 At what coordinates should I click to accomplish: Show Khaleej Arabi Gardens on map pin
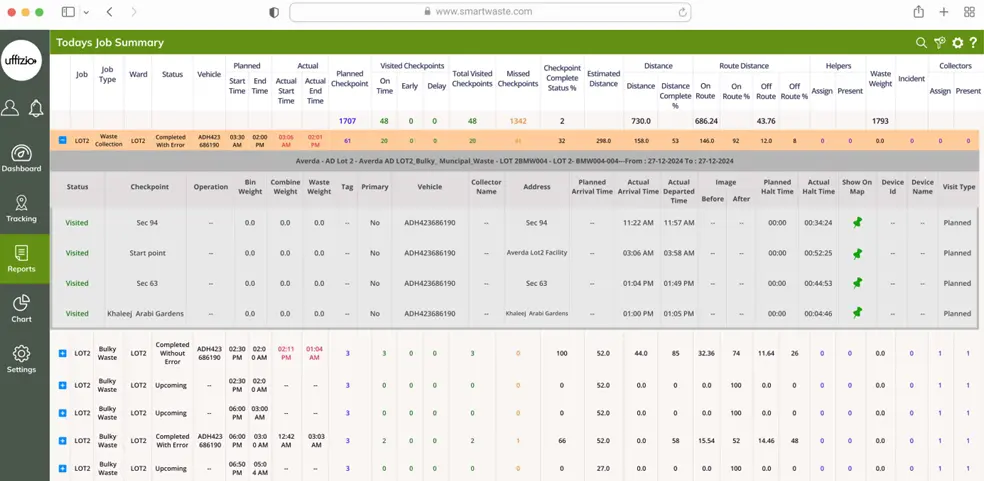(857, 313)
